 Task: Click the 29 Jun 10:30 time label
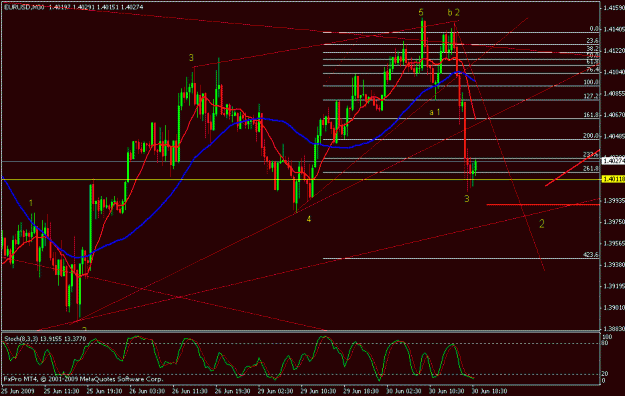(318, 391)
